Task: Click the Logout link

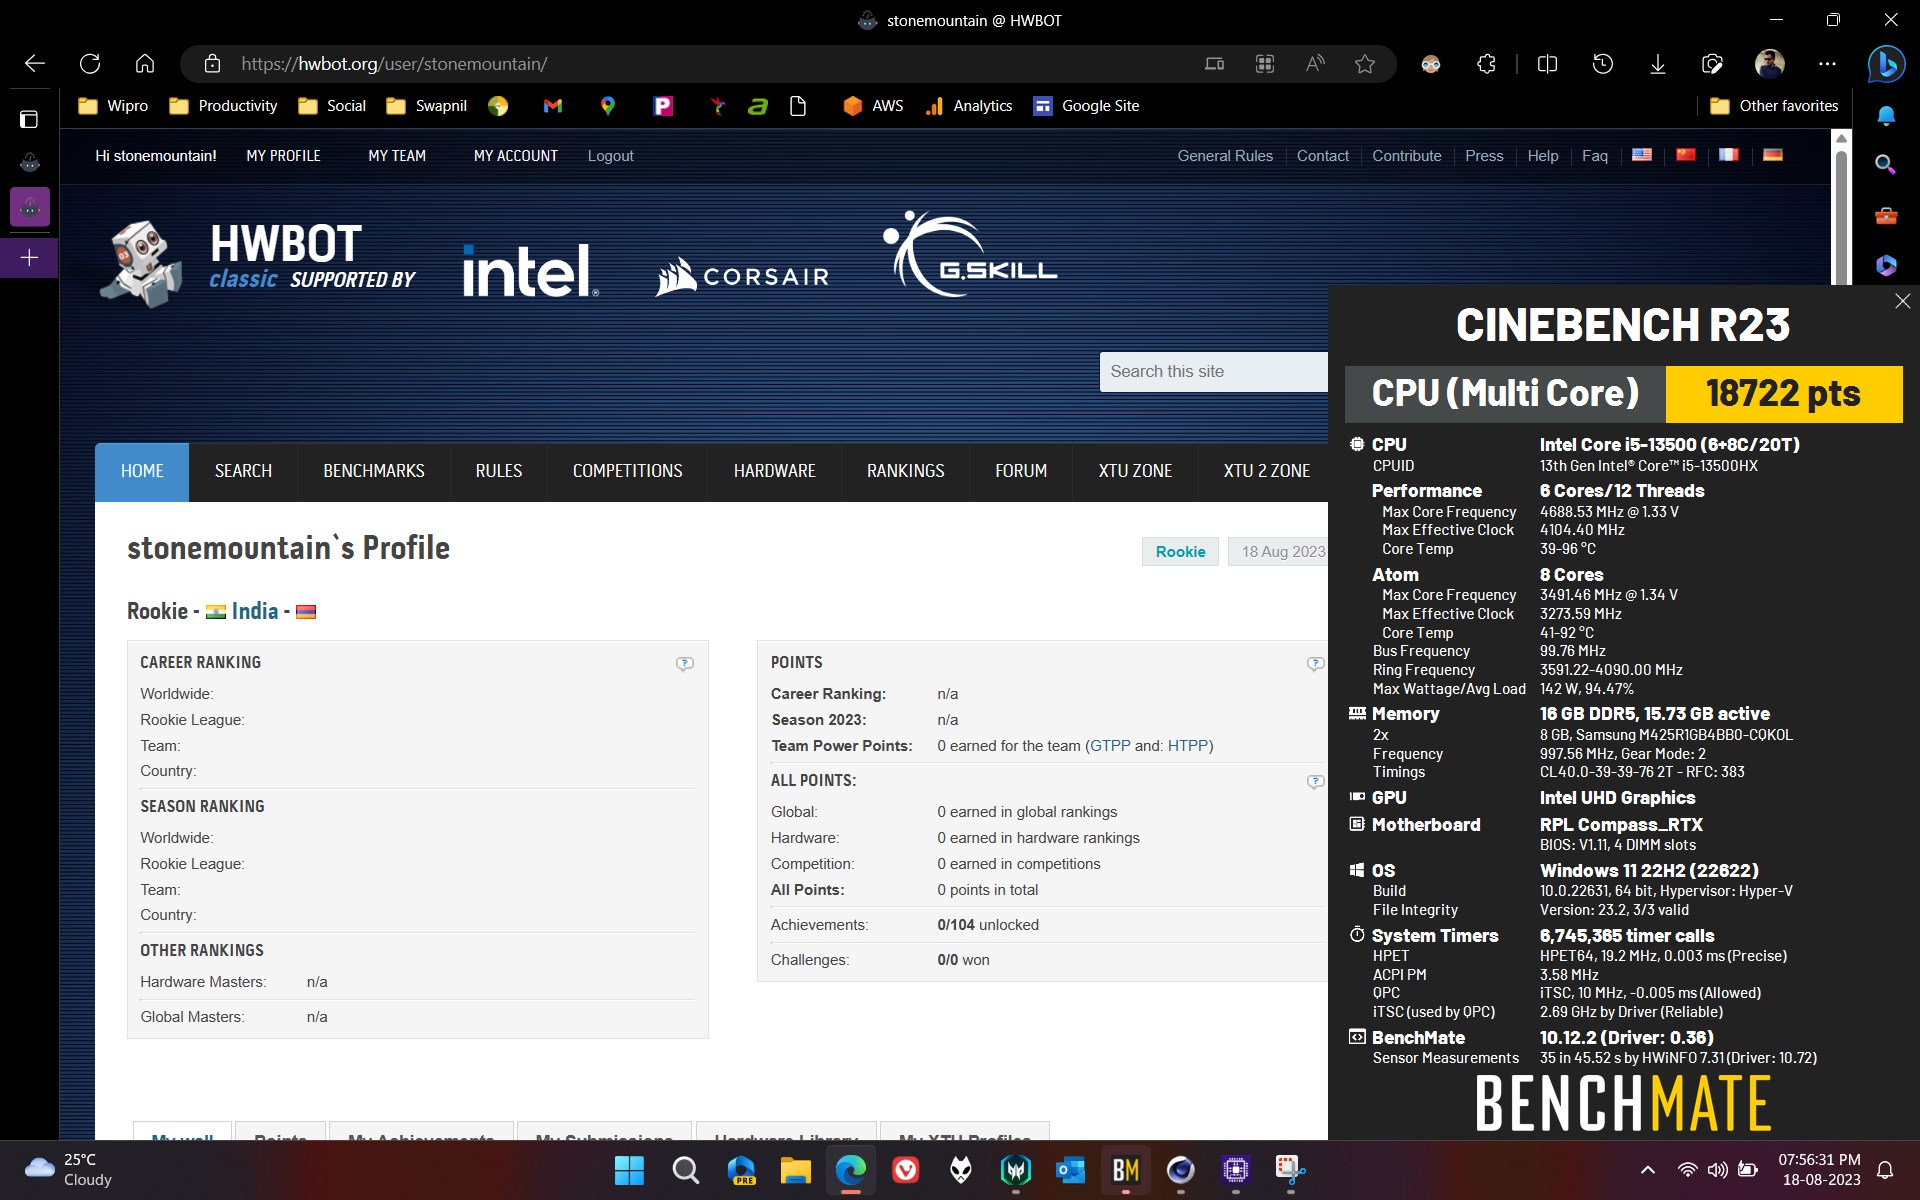Action: (x=610, y=156)
